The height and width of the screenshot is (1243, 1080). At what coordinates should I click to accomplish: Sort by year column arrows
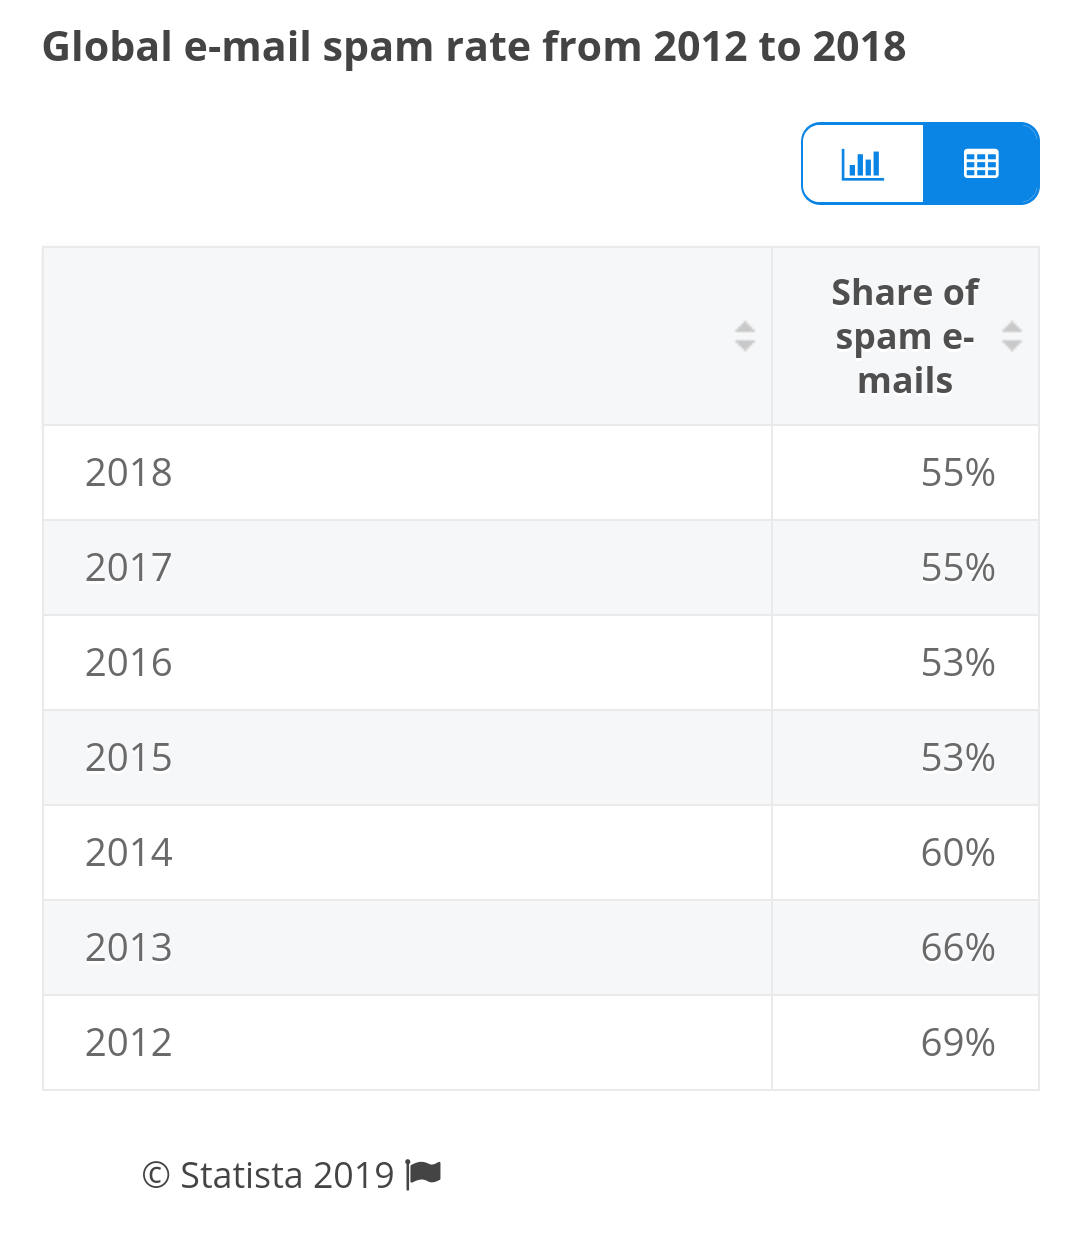[744, 336]
